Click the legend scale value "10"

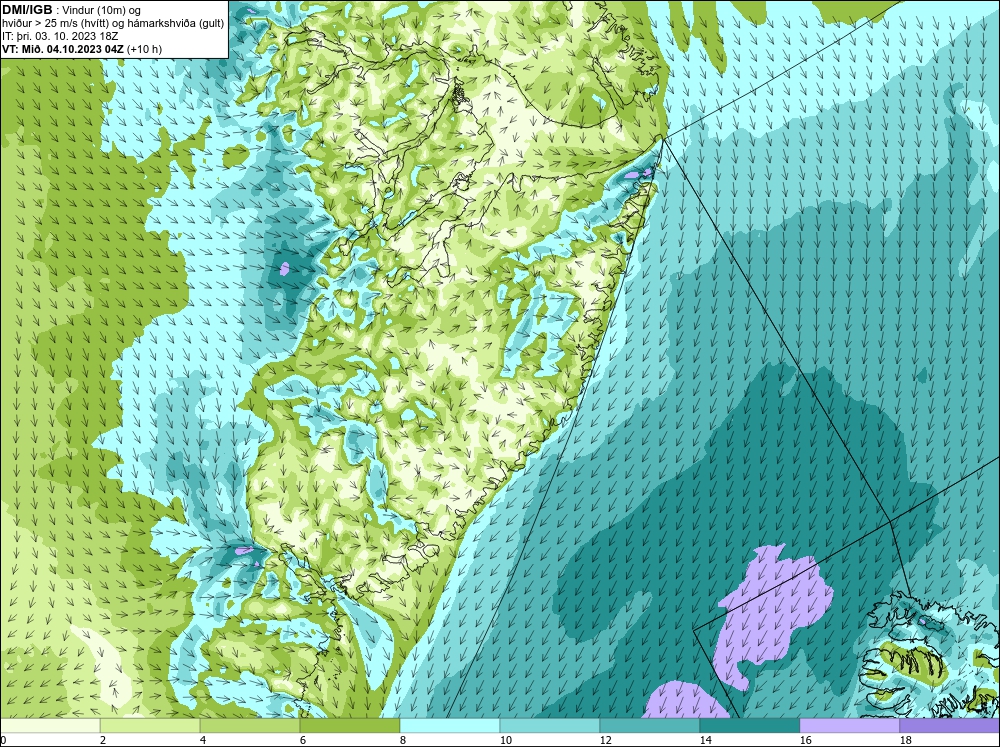[505, 740]
